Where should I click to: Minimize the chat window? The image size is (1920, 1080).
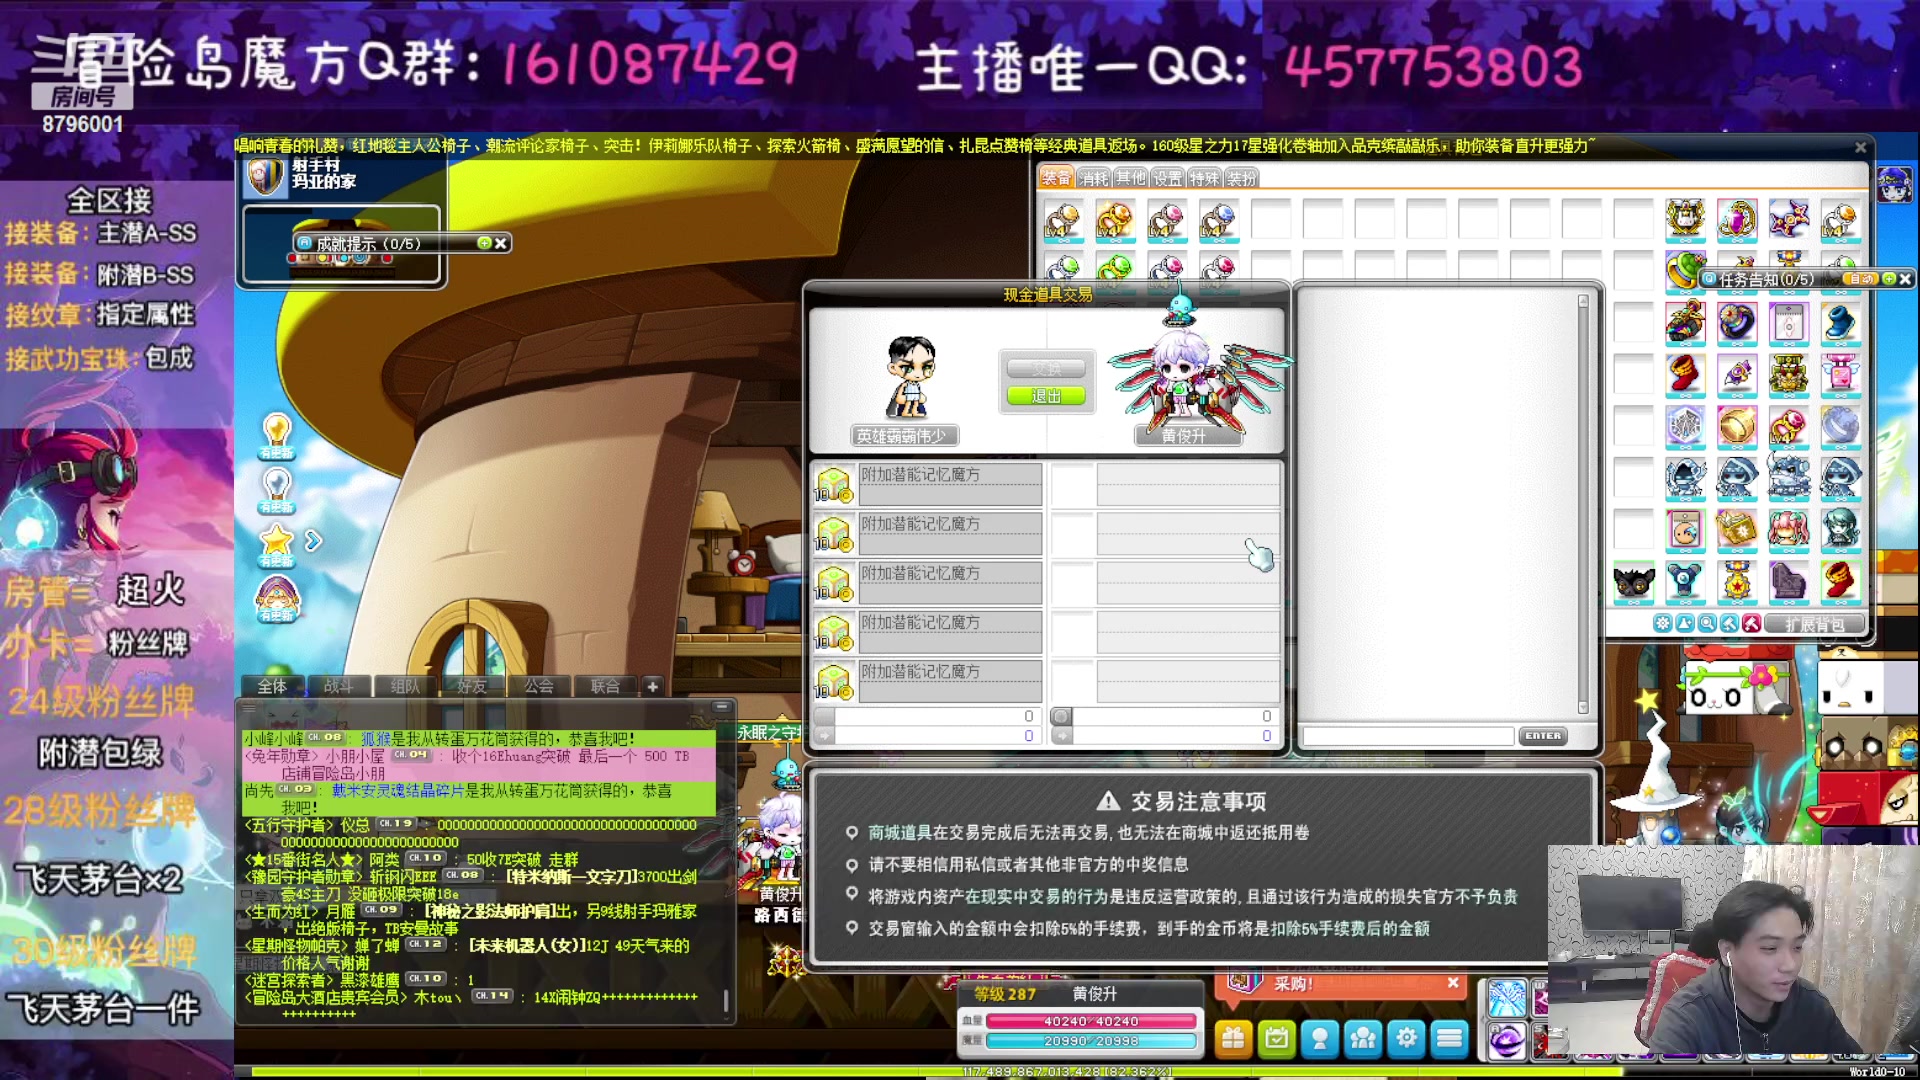721,707
